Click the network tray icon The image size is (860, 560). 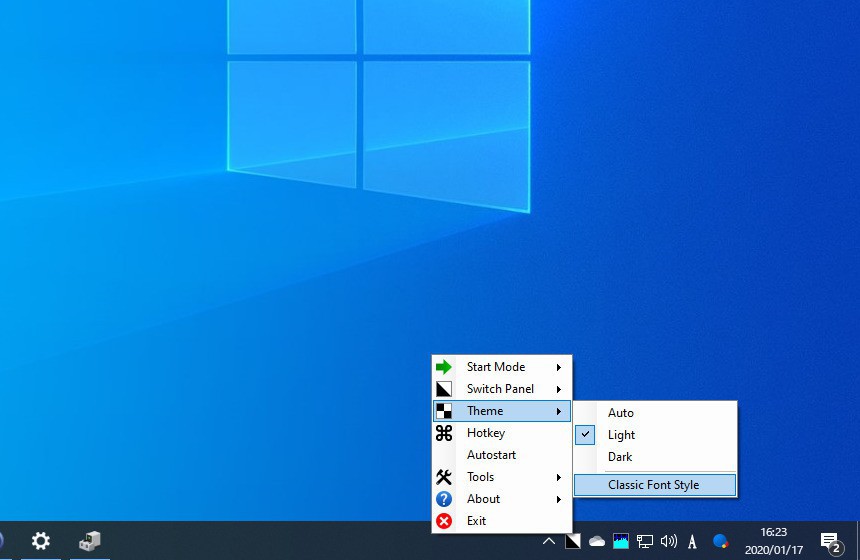645,541
